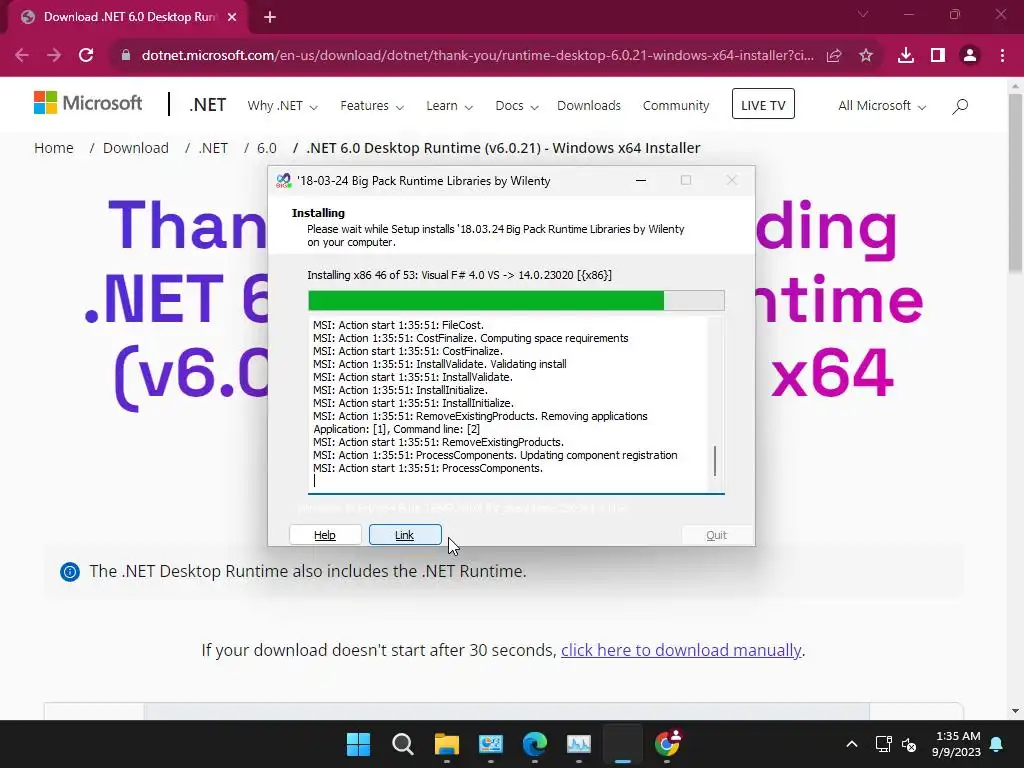
Task: Click the Microsoft logo
Action: [x=88, y=103]
